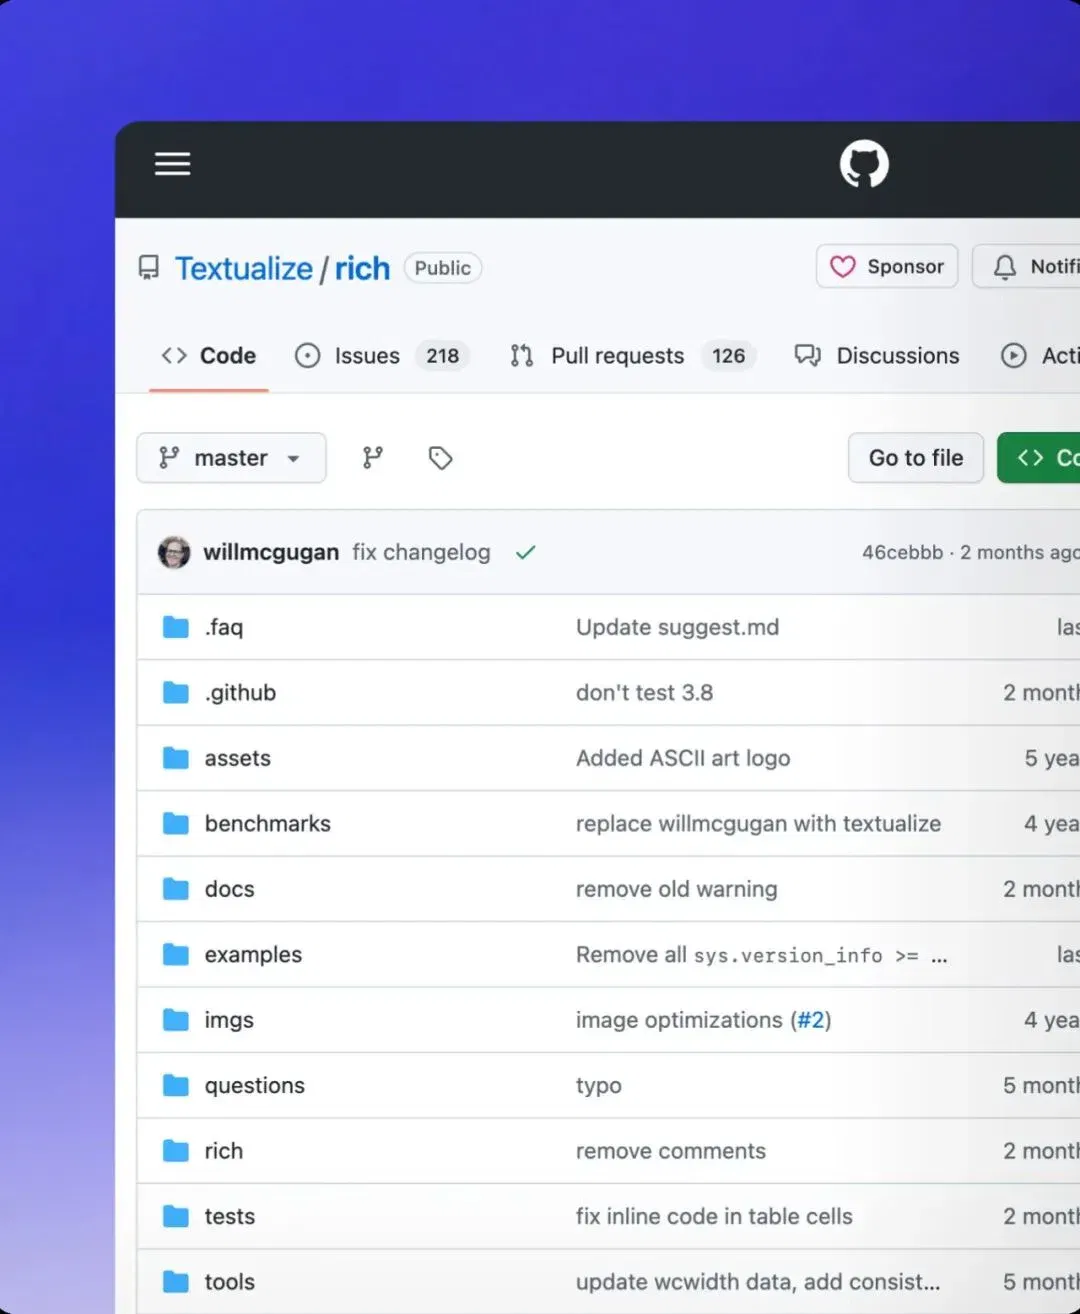Open the .github folder
This screenshot has height=1314, width=1080.
[x=240, y=693]
